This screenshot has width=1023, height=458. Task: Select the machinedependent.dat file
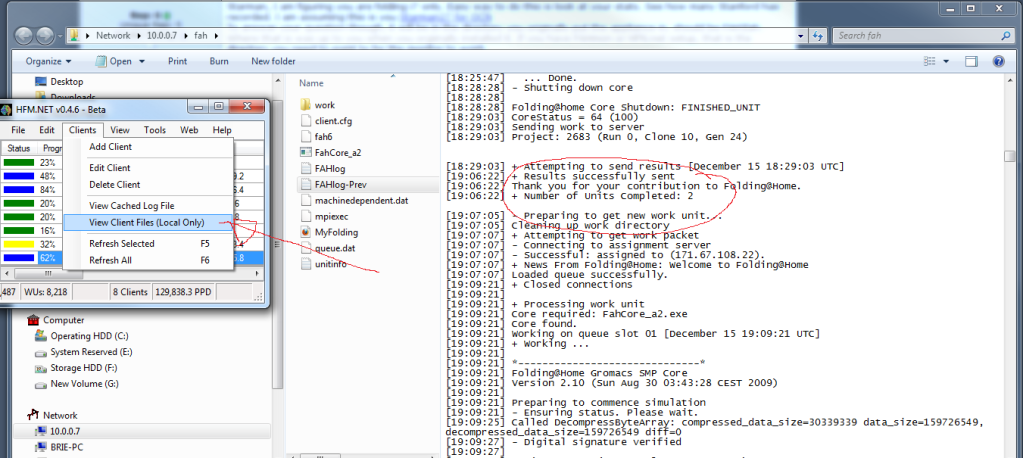361,200
